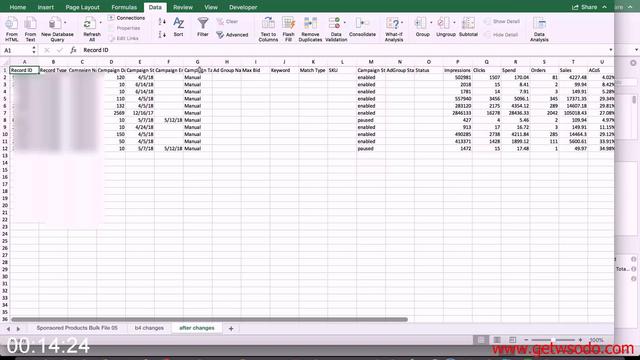640x360 pixels.
Task: Click the zoom slider
Action: (x=553, y=340)
